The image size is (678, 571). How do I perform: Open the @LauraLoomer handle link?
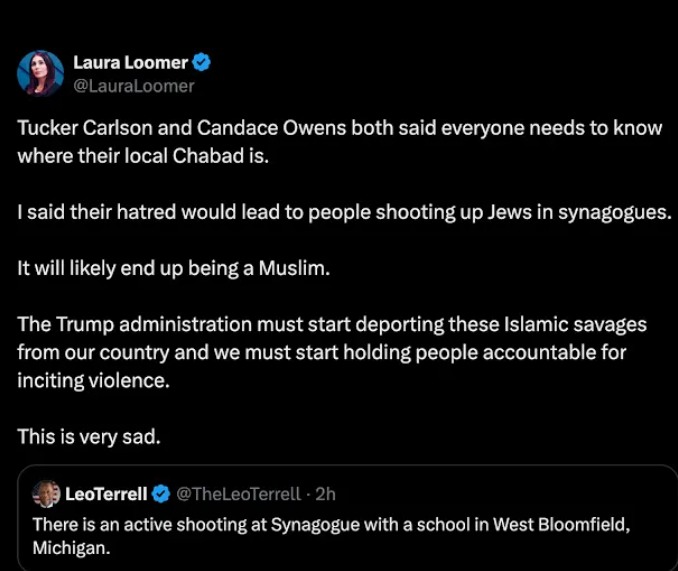tap(133, 86)
